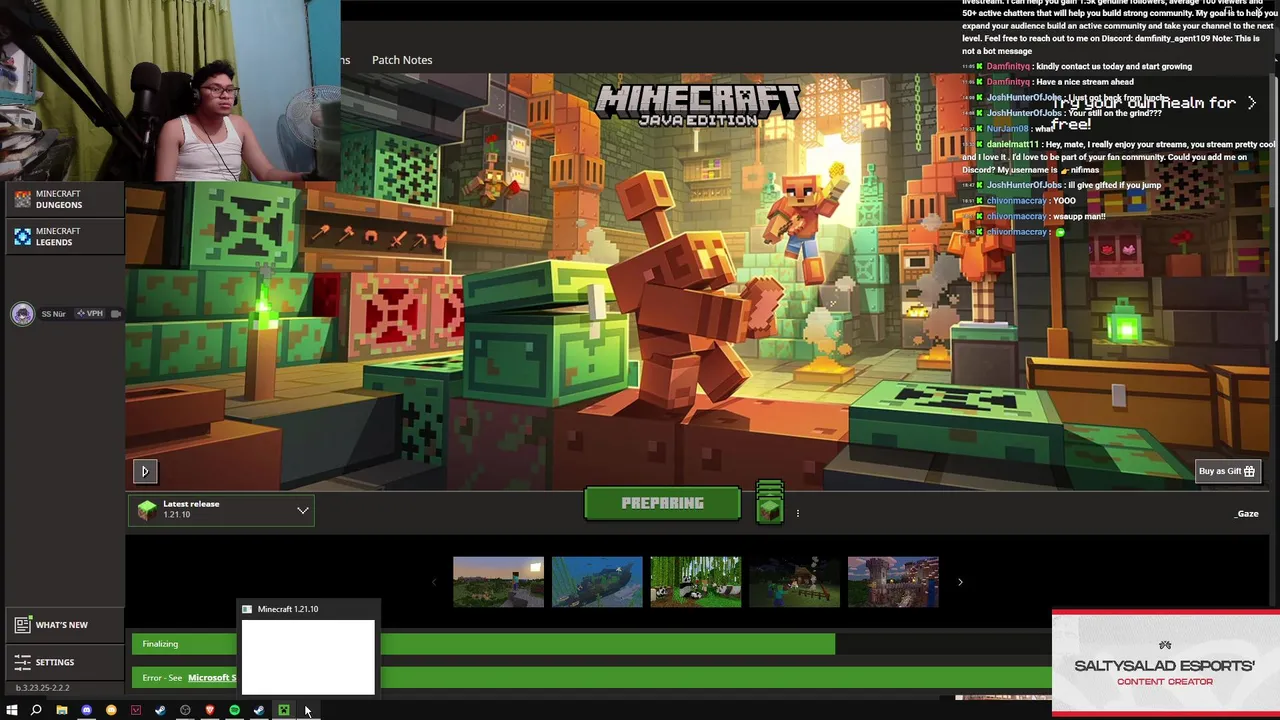The image size is (1280, 720).
Task: Open the Microsoft Store error link
Action: (x=212, y=678)
